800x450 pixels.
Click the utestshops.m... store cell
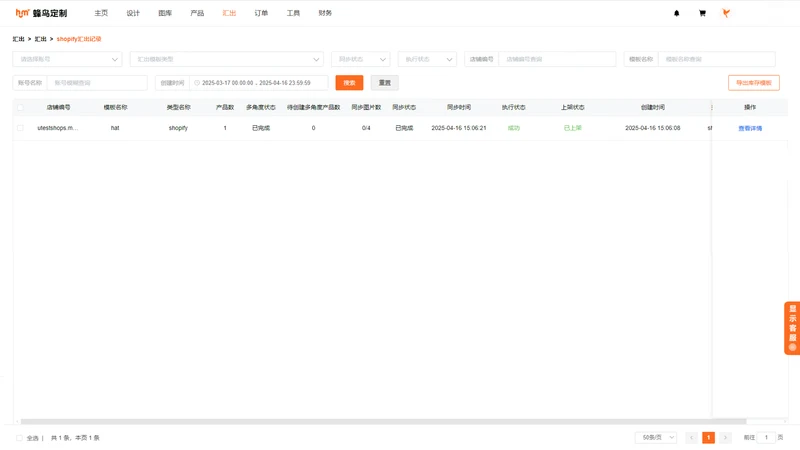(58, 128)
